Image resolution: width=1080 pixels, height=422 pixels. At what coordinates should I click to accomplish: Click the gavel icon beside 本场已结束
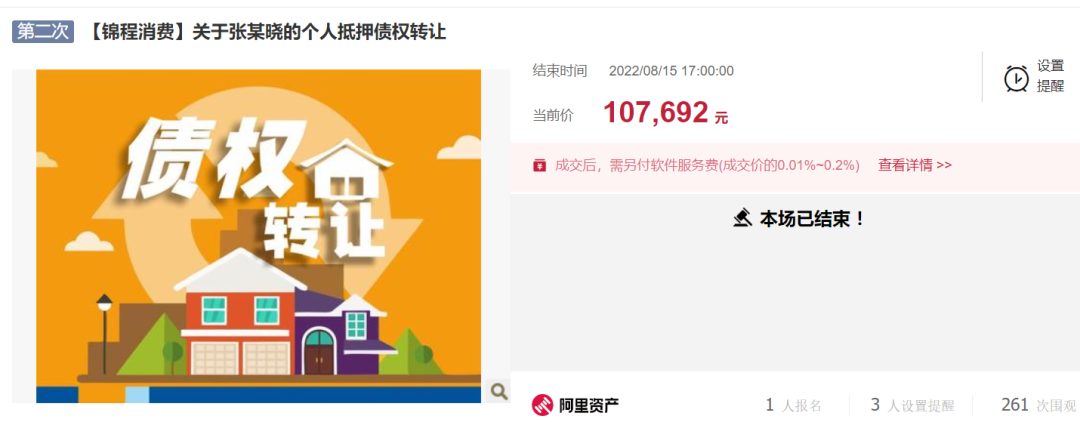[742, 220]
